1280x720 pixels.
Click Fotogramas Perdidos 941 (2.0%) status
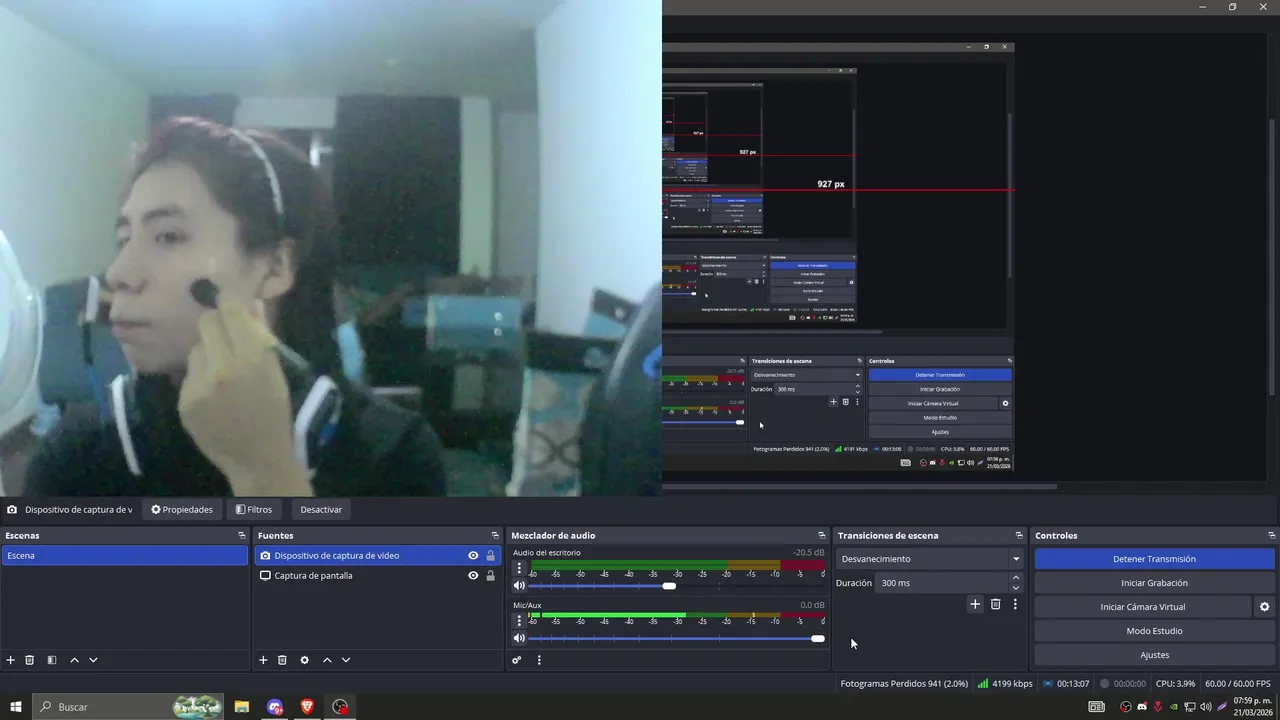pos(904,684)
